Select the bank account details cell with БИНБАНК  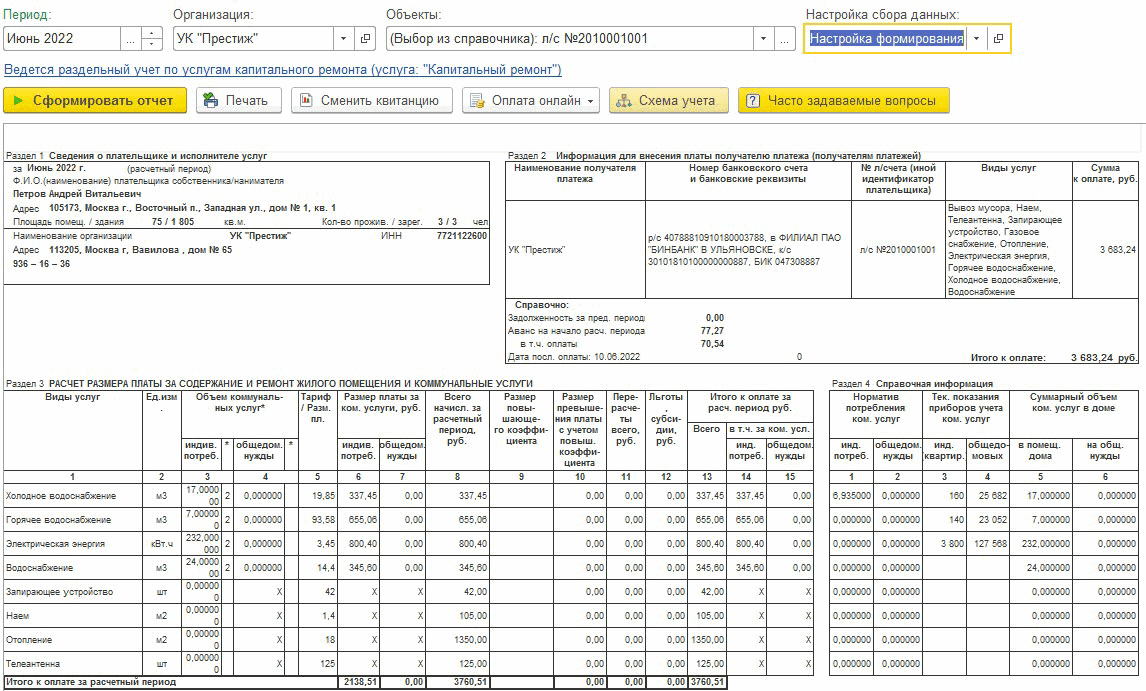point(748,249)
